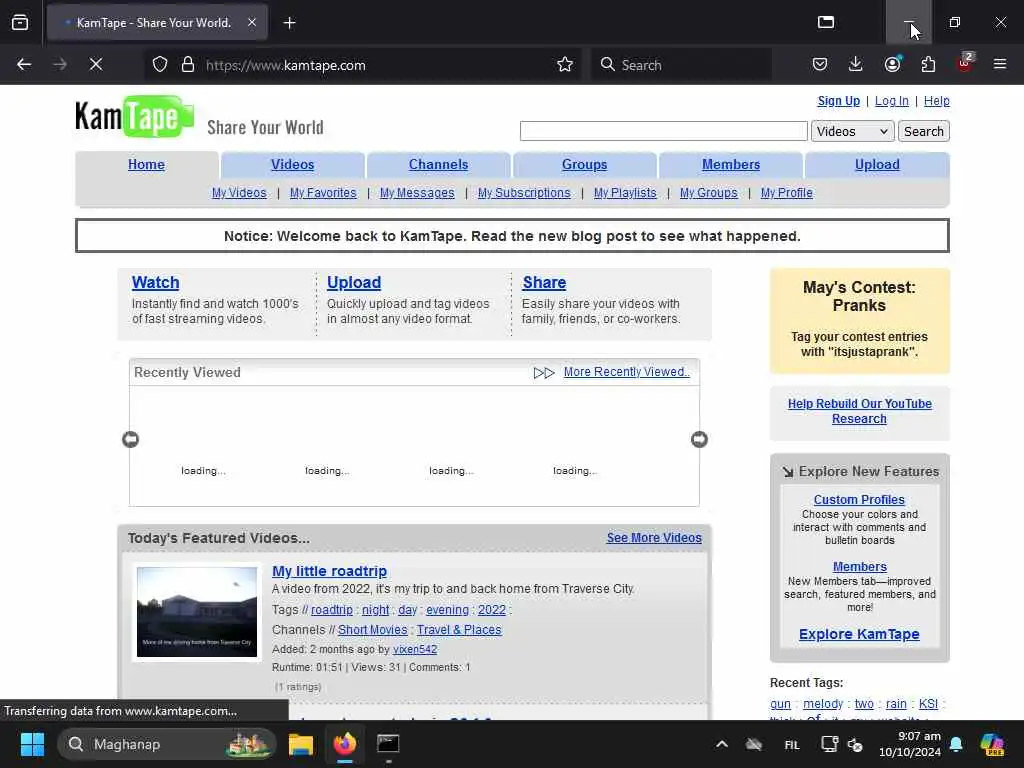1024x768 pixels.
Task: Open the downloads panel
Action: click(x=856, y=64)
